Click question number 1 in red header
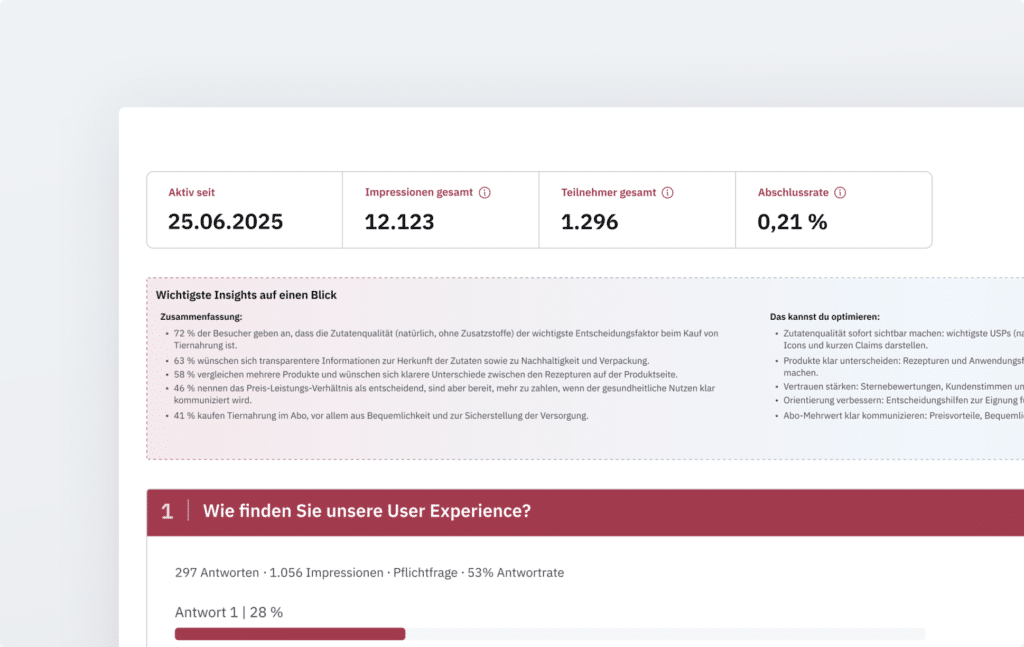 tap(167, 511)
